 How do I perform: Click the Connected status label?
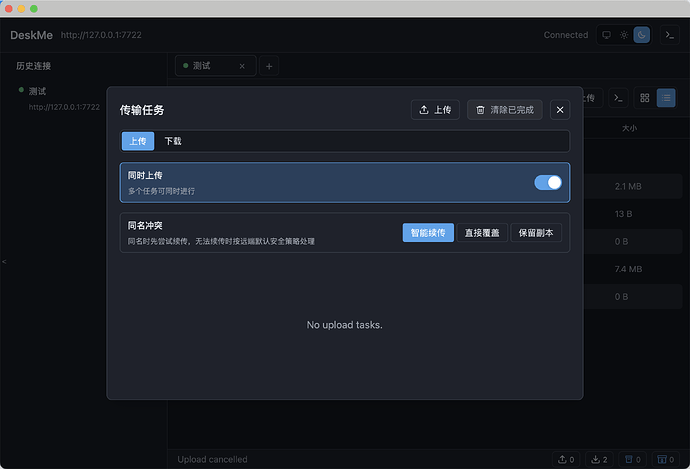pyautogui.click(x=565, y=35)
